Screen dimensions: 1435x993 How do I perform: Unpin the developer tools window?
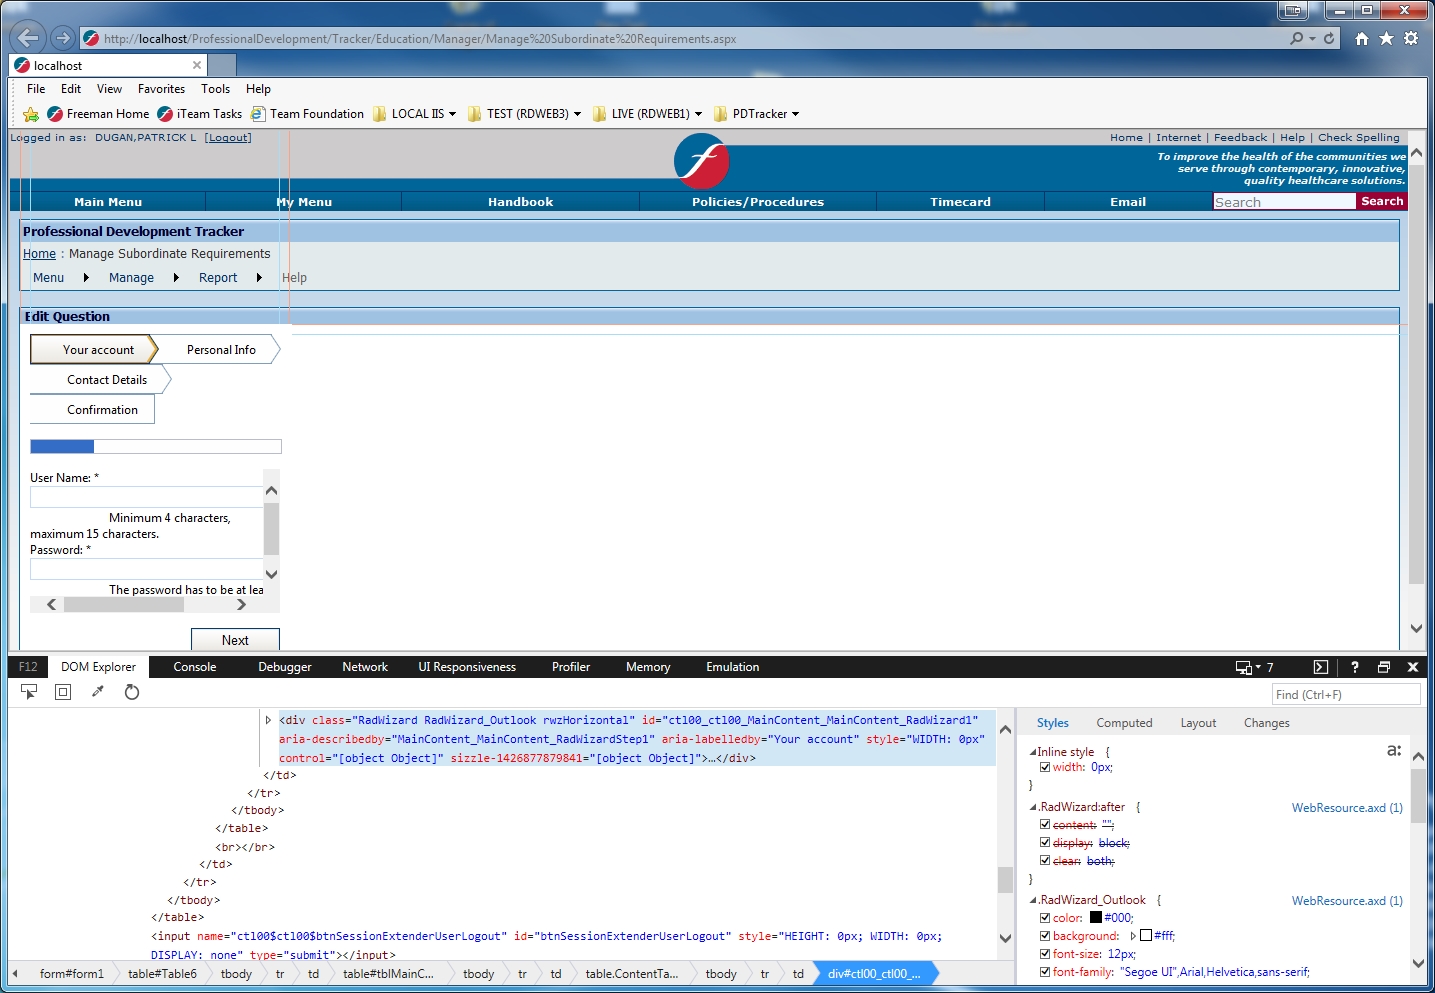point(1384,667)
